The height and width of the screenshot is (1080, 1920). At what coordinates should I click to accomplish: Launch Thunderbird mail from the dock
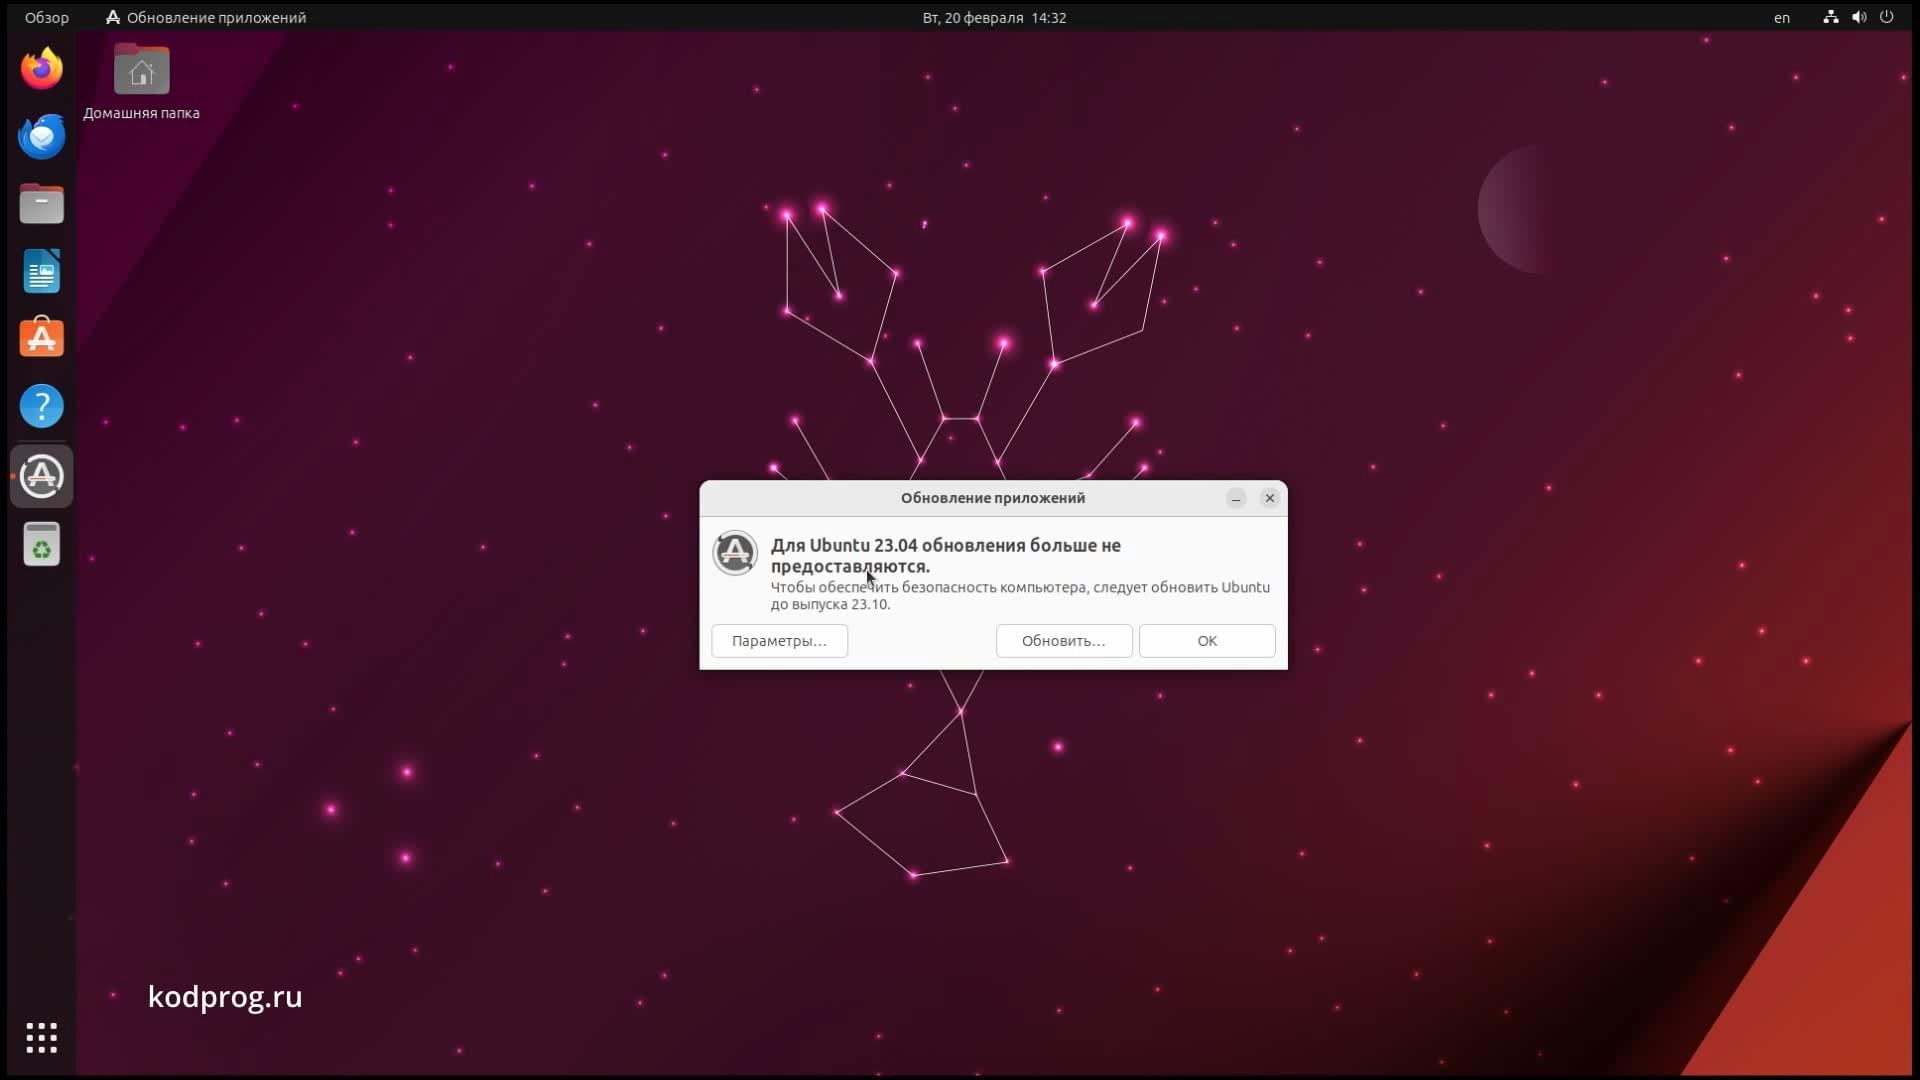point(42,137)
